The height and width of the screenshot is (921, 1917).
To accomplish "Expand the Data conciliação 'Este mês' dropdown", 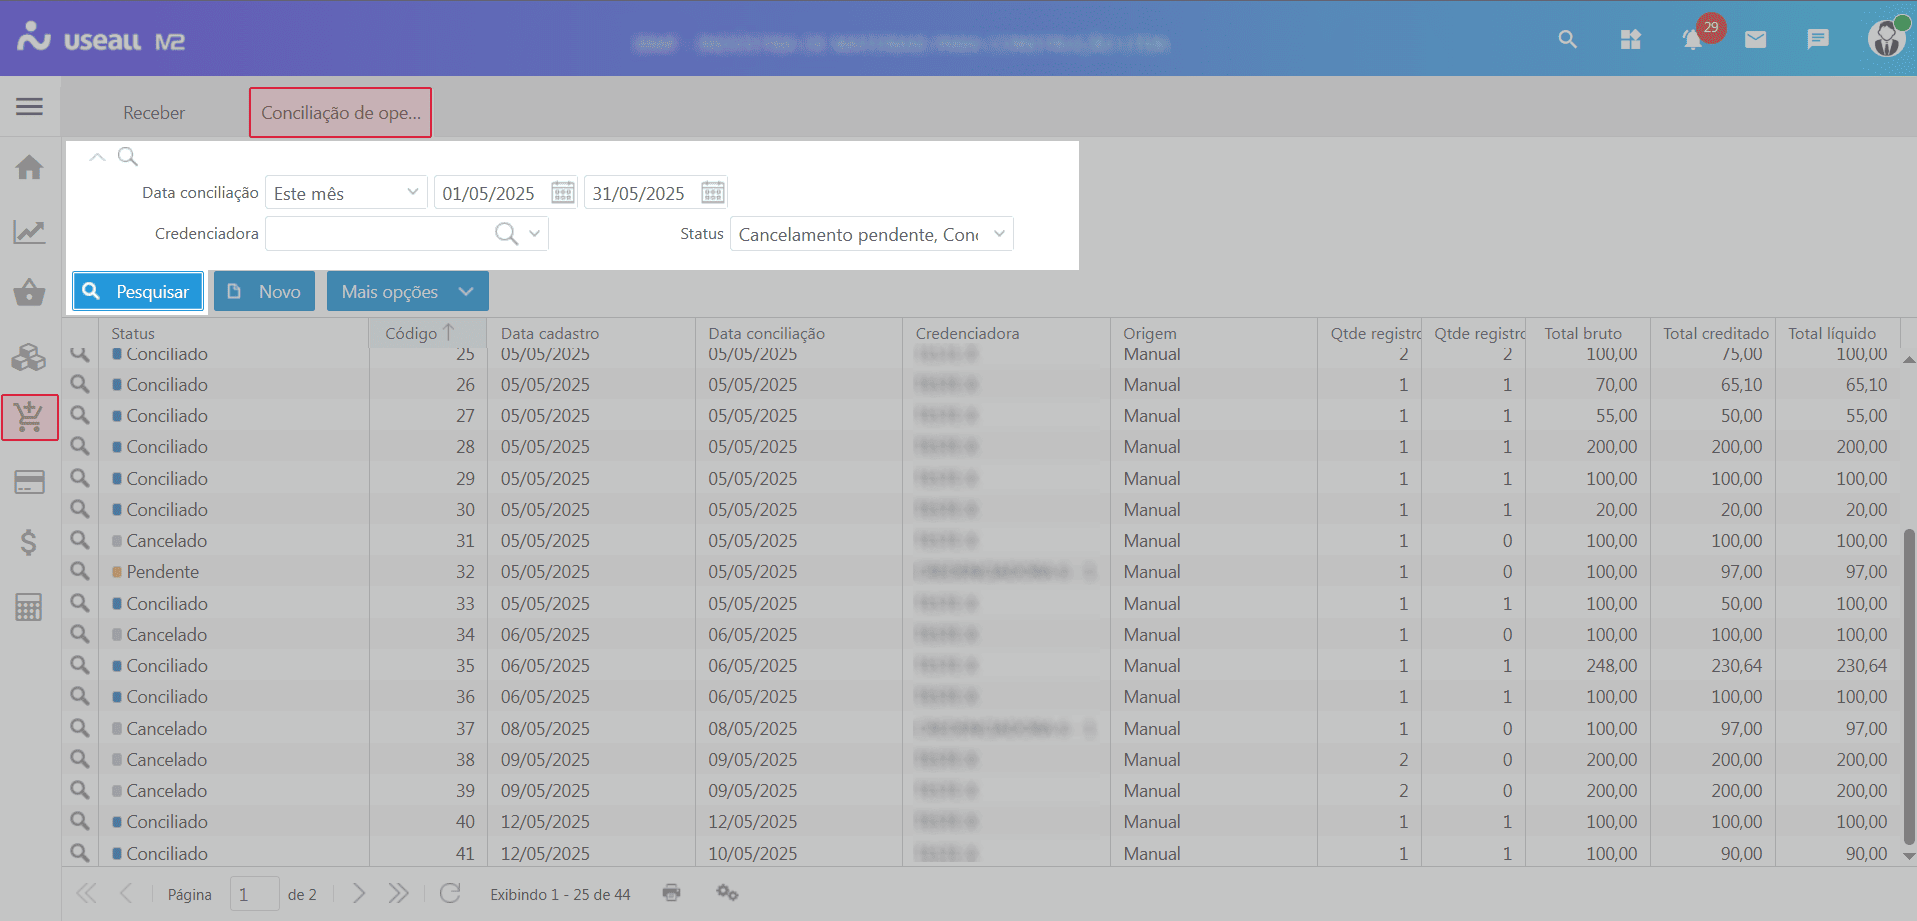I will click(x=412, y=192).
